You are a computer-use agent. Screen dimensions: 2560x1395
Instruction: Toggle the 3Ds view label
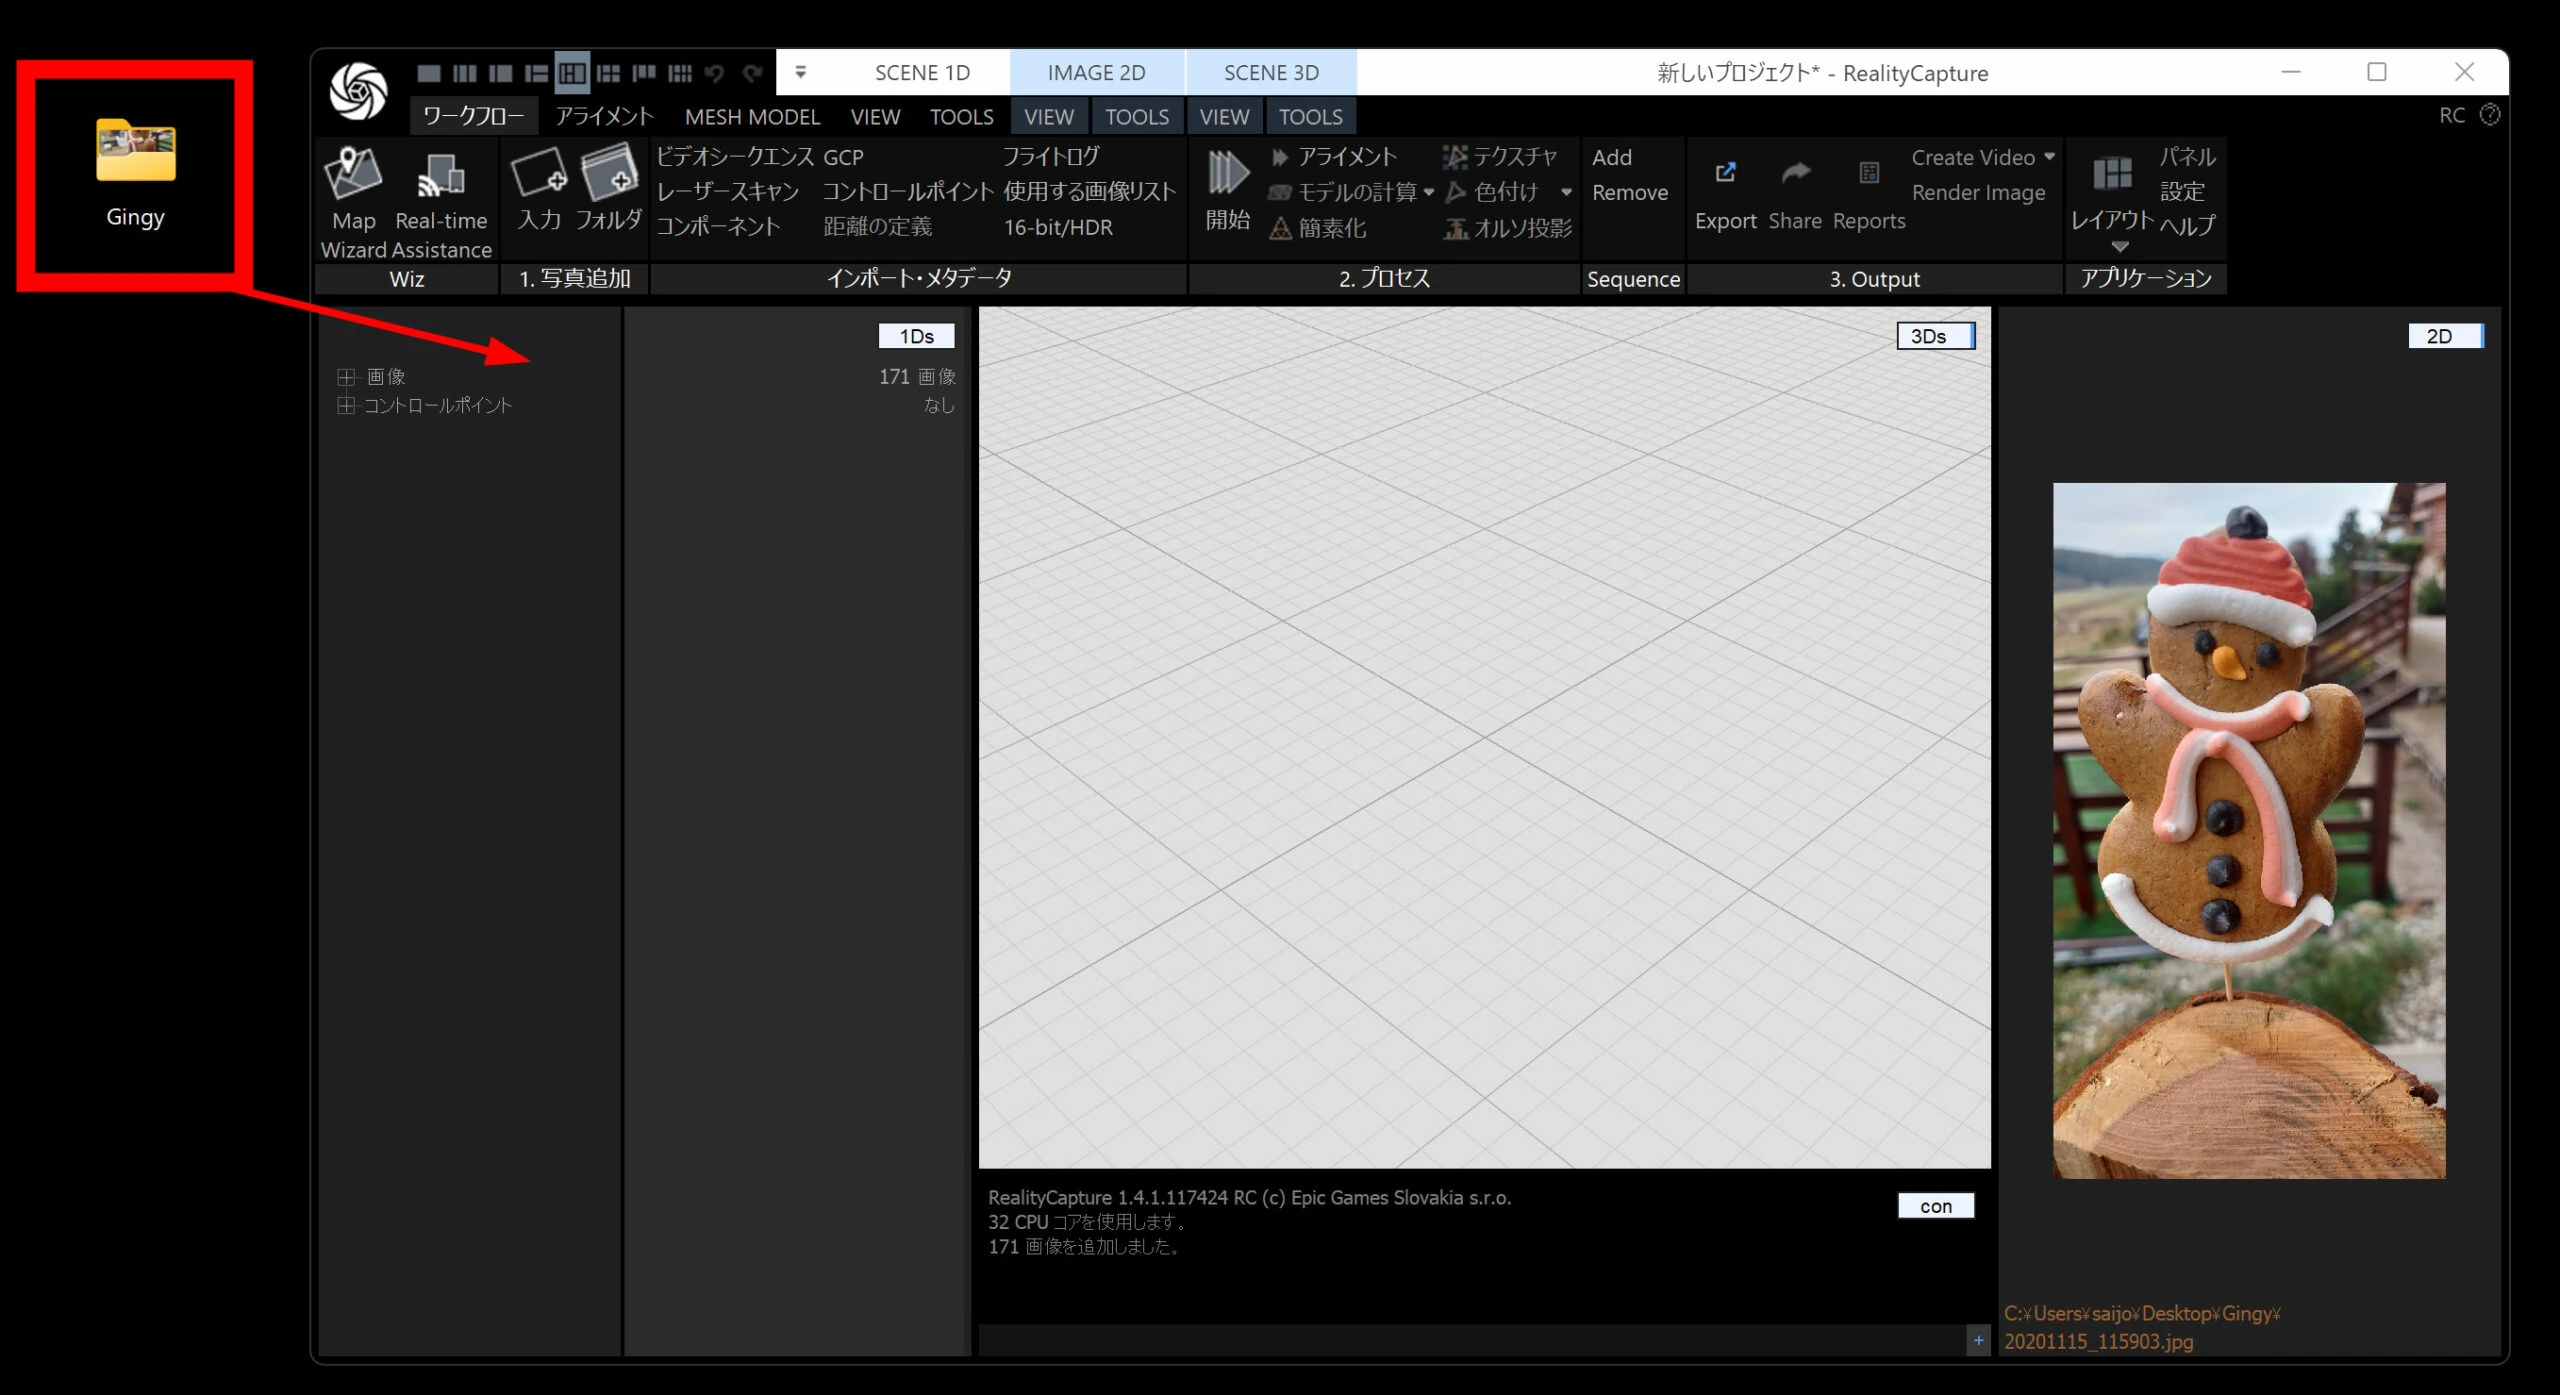coord(1934,336)
